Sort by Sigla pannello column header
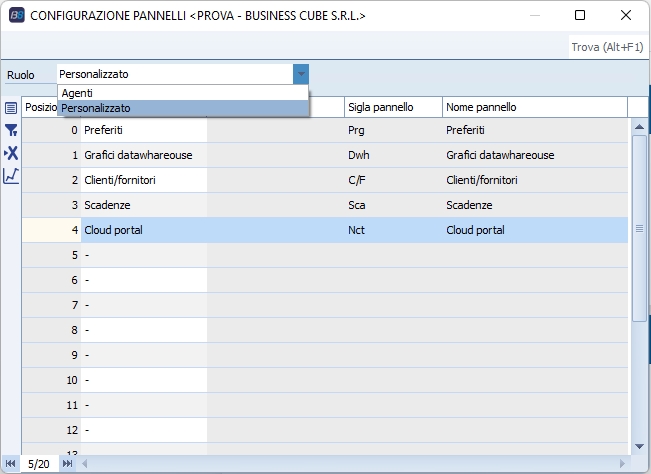 coord(393,107)
